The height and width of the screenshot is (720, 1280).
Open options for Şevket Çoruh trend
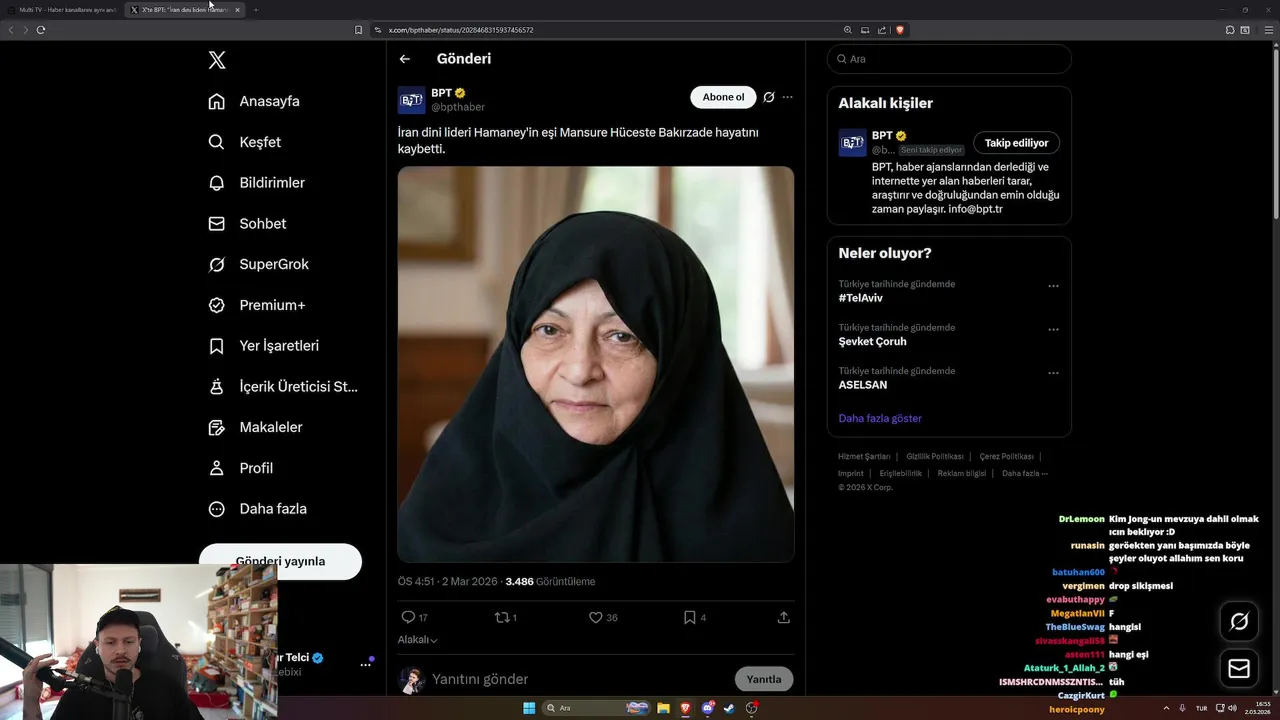[x=1053, y=329]
